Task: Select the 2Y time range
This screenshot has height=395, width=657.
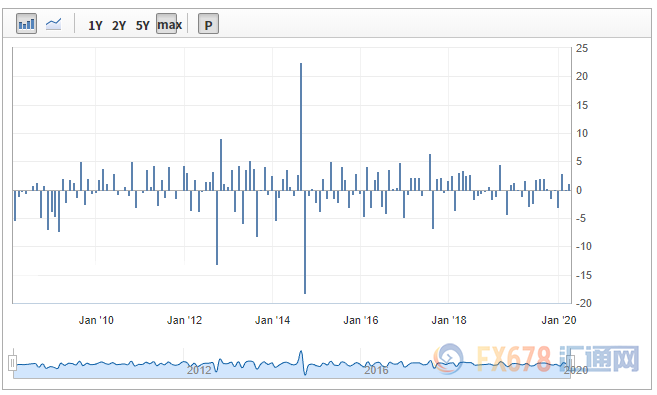Action: [x=119, y=26]
